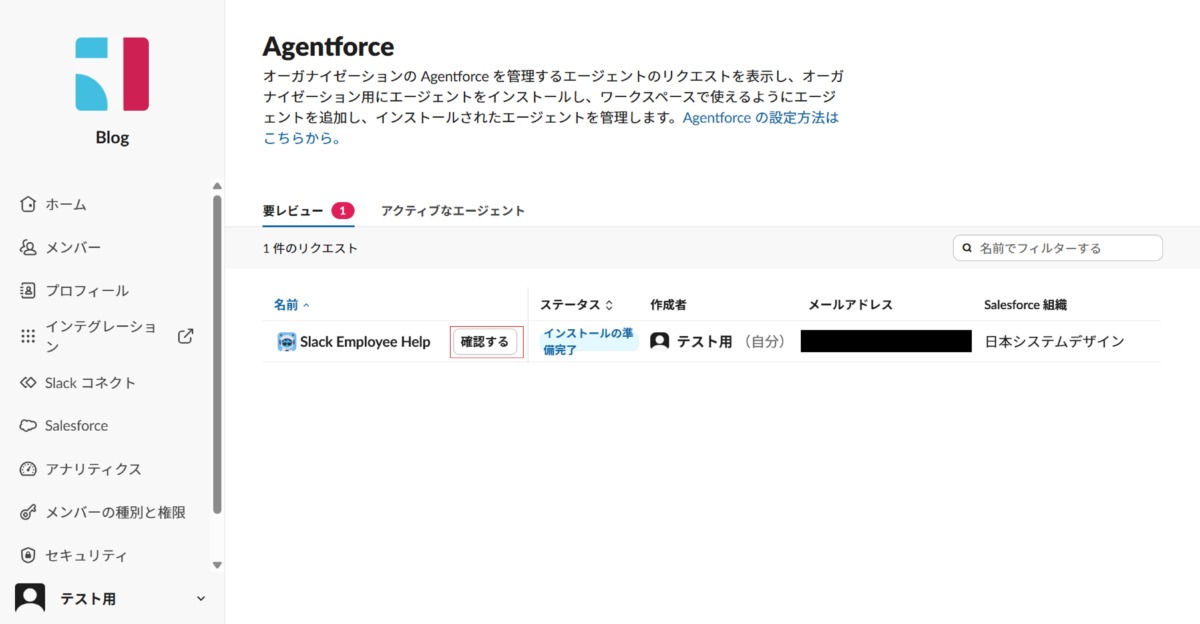Click the メールアドレス column header
Viewport: 1200px width, 624px height.
[x=850, y=304]
